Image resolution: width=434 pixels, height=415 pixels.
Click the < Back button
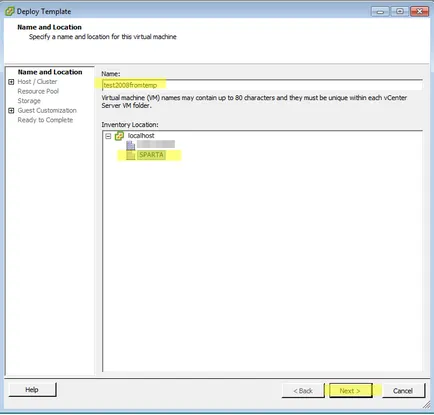tap(303, 391)
